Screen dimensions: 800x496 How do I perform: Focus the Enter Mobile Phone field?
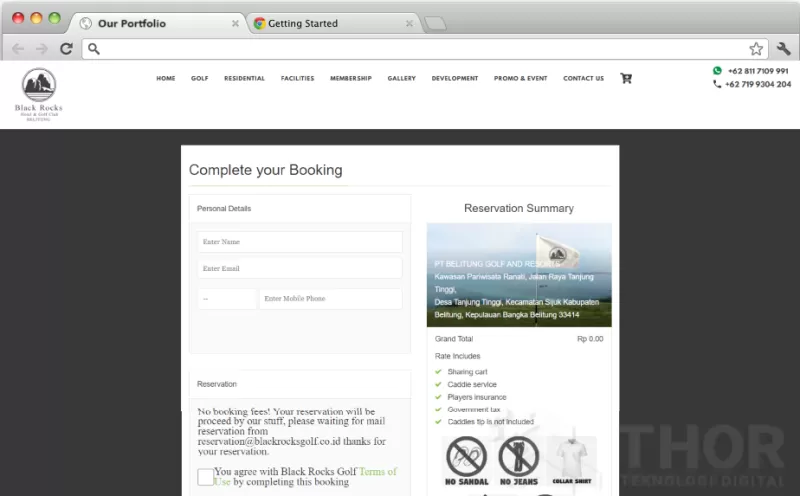330,299
